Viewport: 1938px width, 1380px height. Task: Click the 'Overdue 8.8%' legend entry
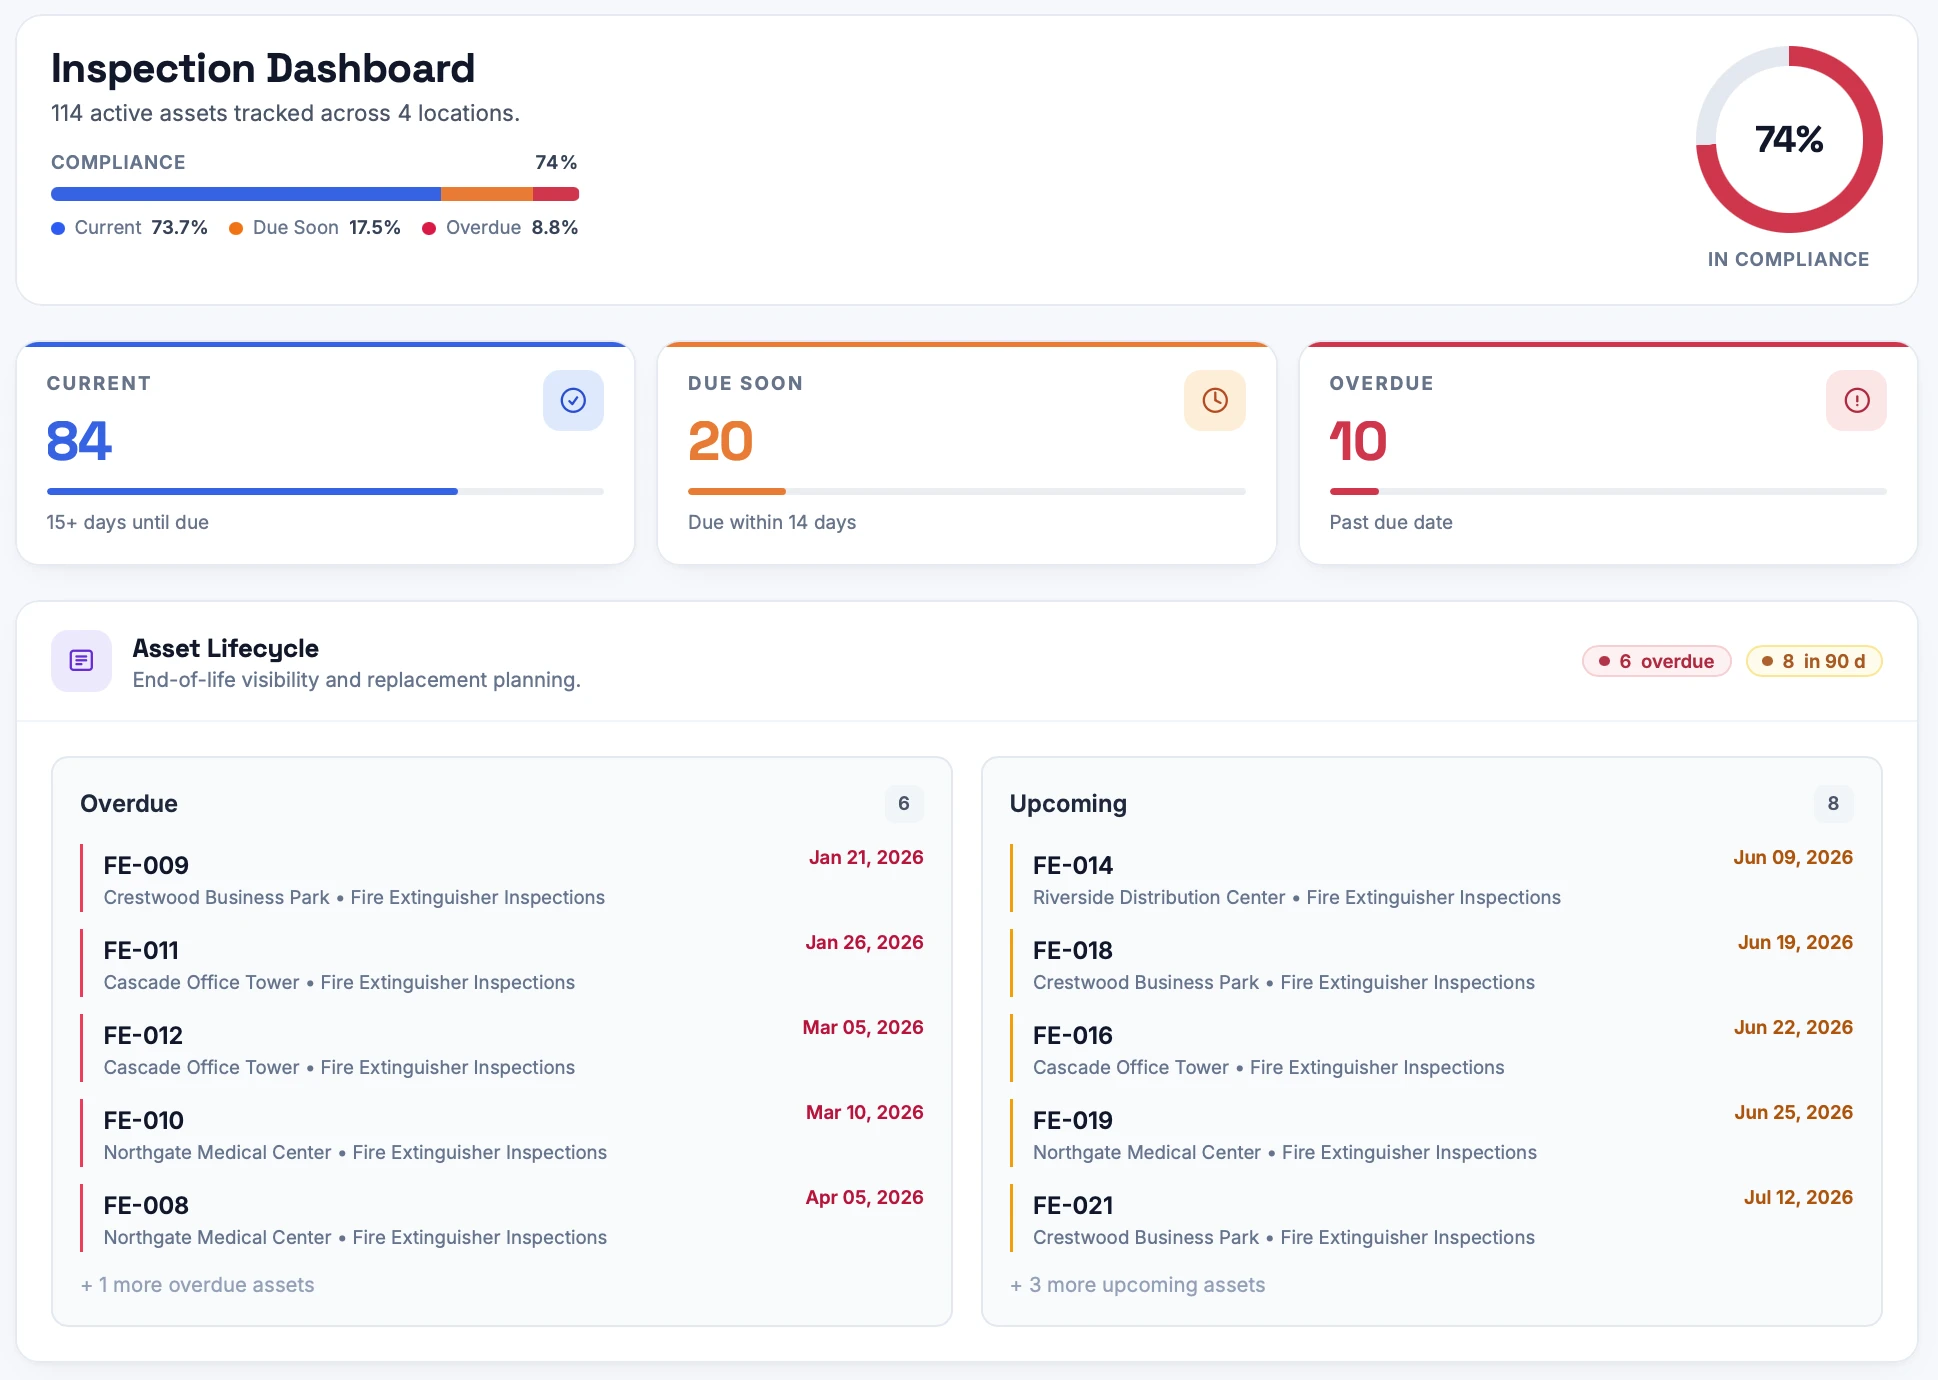pos(500,228)
